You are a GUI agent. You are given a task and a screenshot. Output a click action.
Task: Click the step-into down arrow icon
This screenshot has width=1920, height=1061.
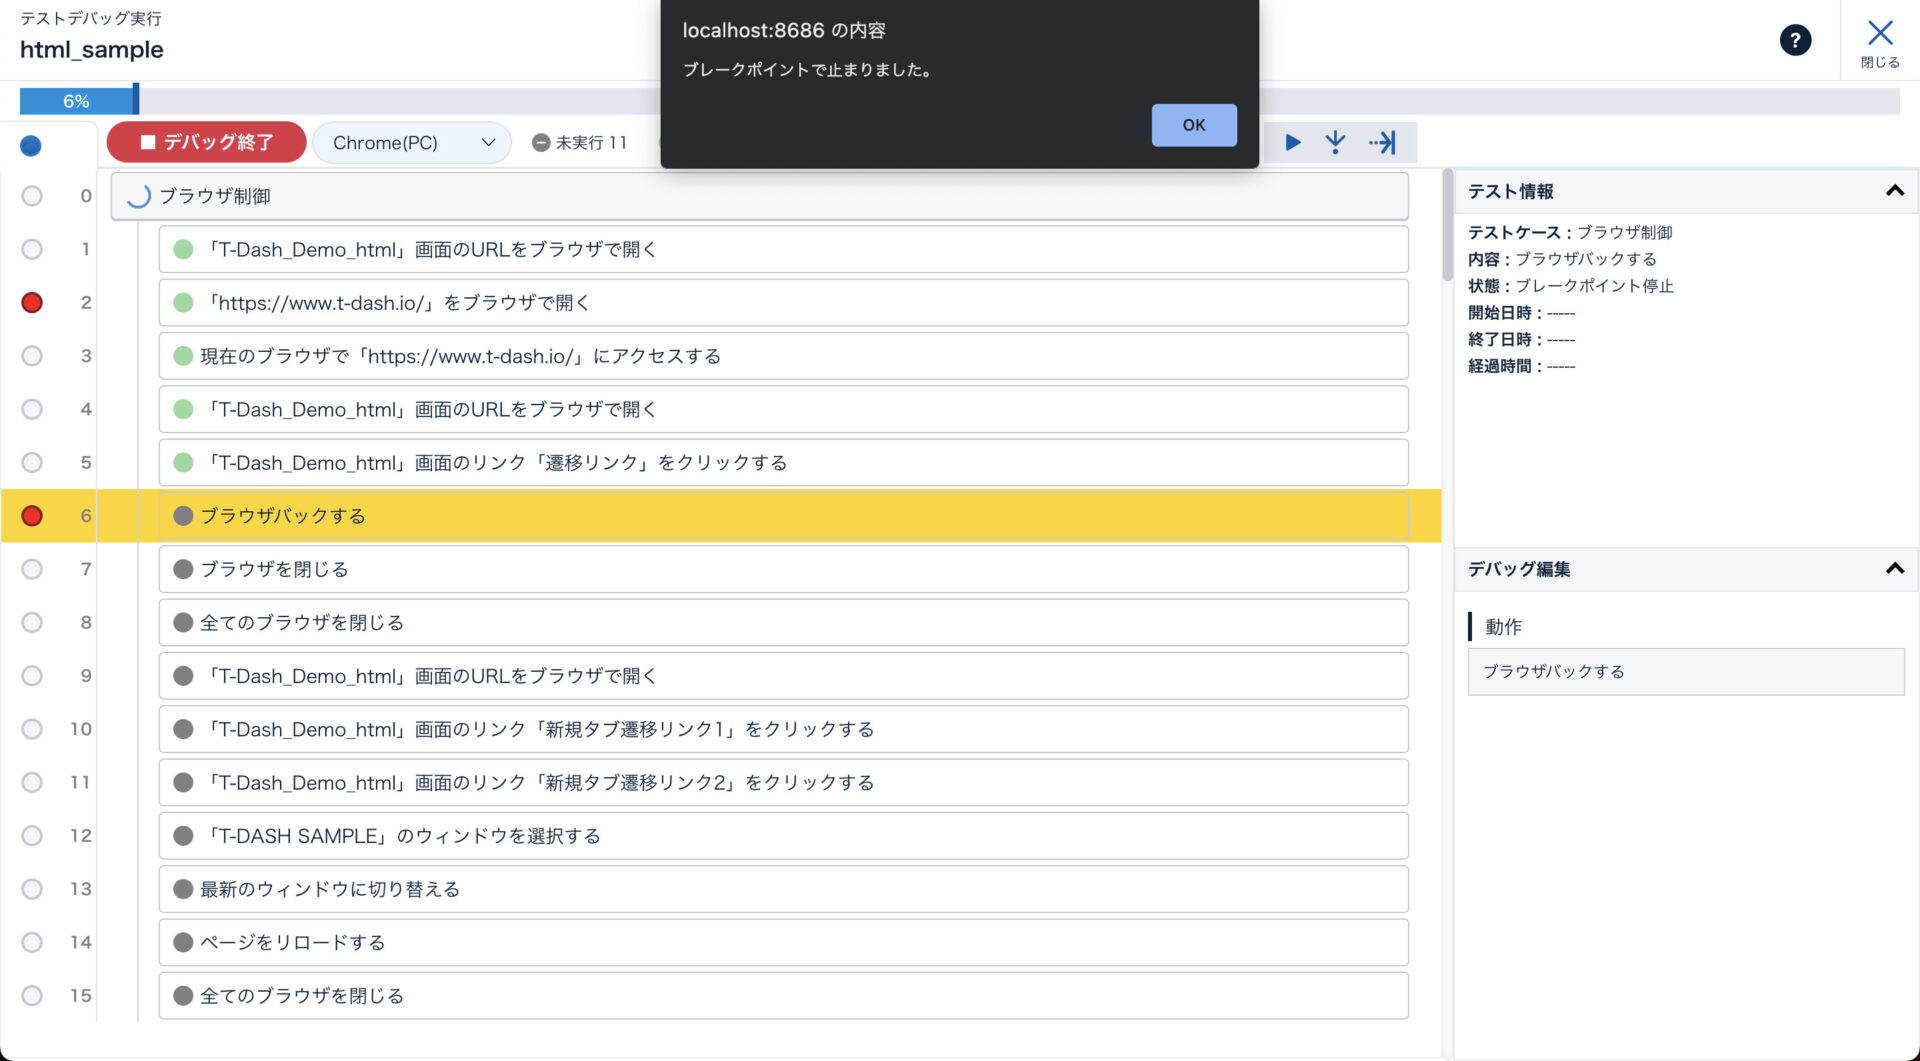point(1335,142)
